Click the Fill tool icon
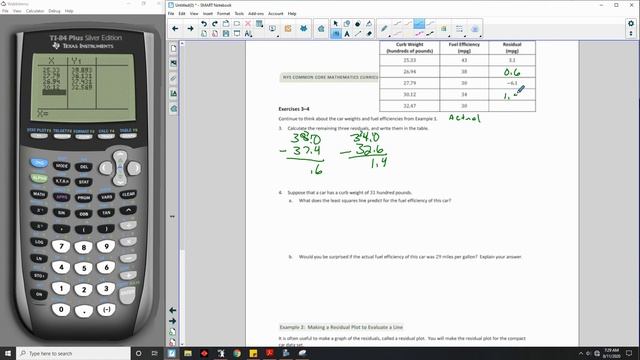Image resolution: width=640 pixels, height=360 pixels. tap(369, 24)
